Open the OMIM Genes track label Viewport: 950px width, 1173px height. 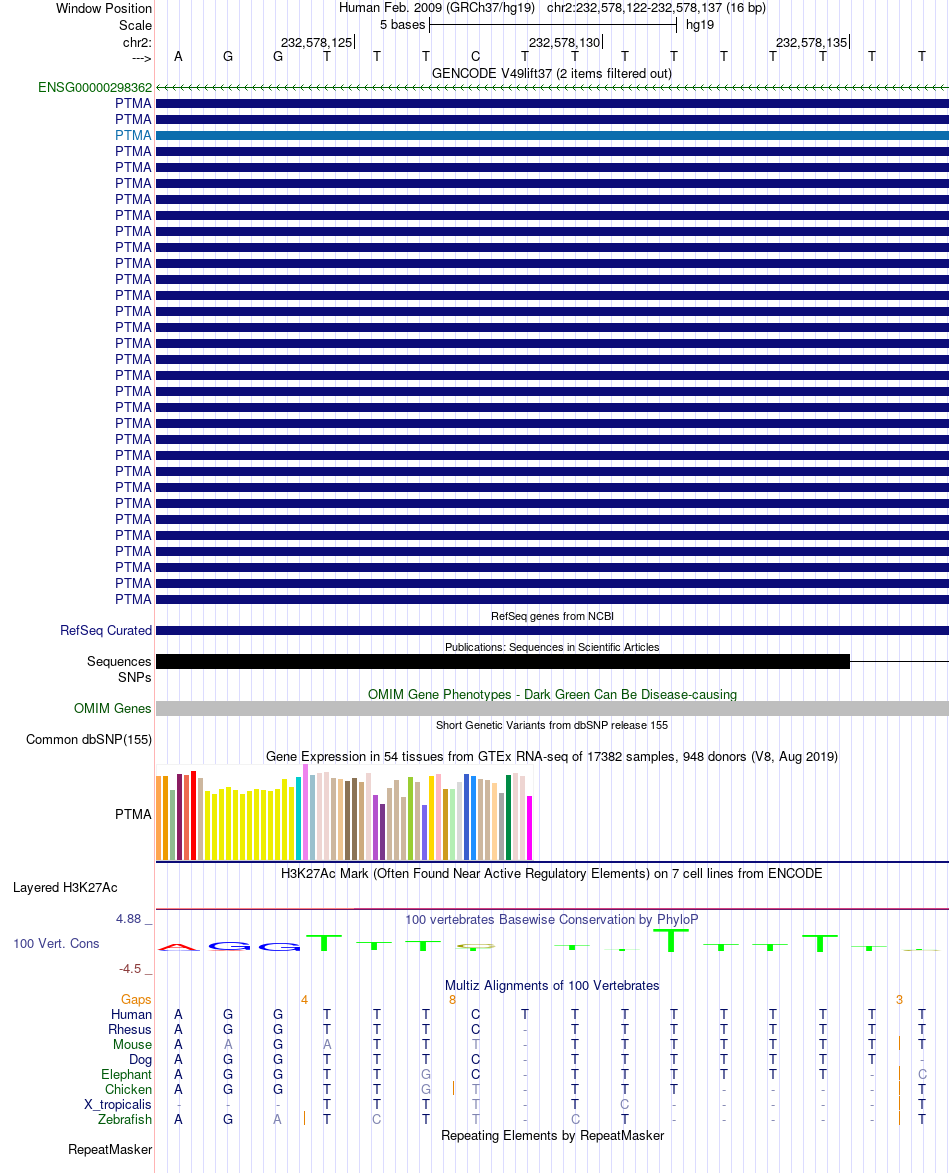tap(113, 708)
